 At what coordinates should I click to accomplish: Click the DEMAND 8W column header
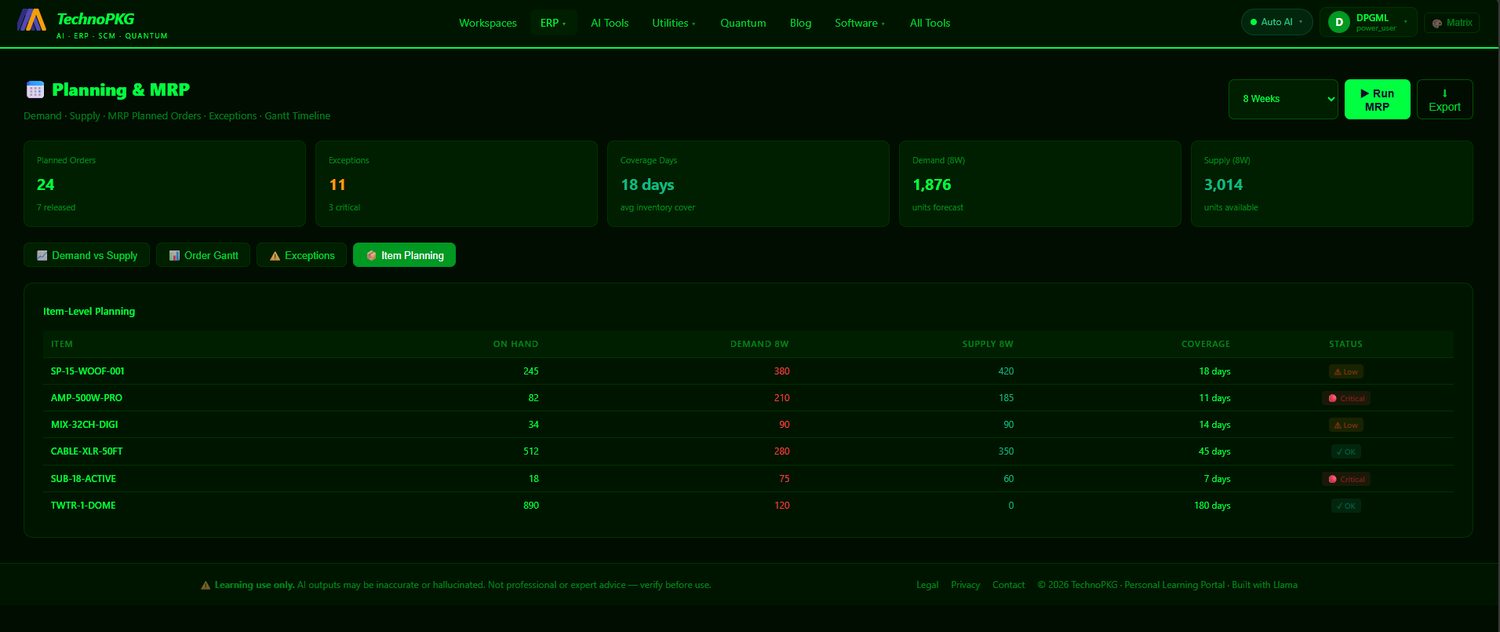pos(760,344)
